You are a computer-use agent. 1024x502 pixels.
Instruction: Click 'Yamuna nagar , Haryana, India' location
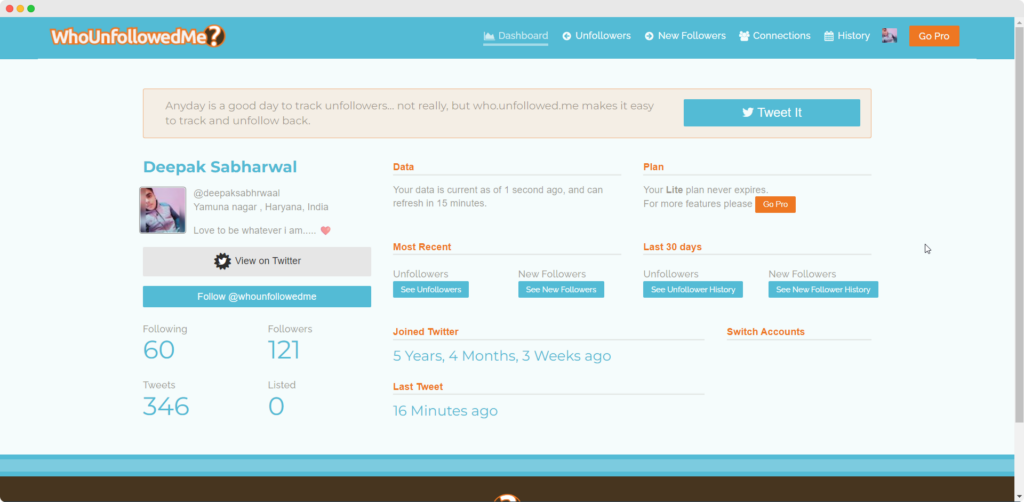coord(261,207)
